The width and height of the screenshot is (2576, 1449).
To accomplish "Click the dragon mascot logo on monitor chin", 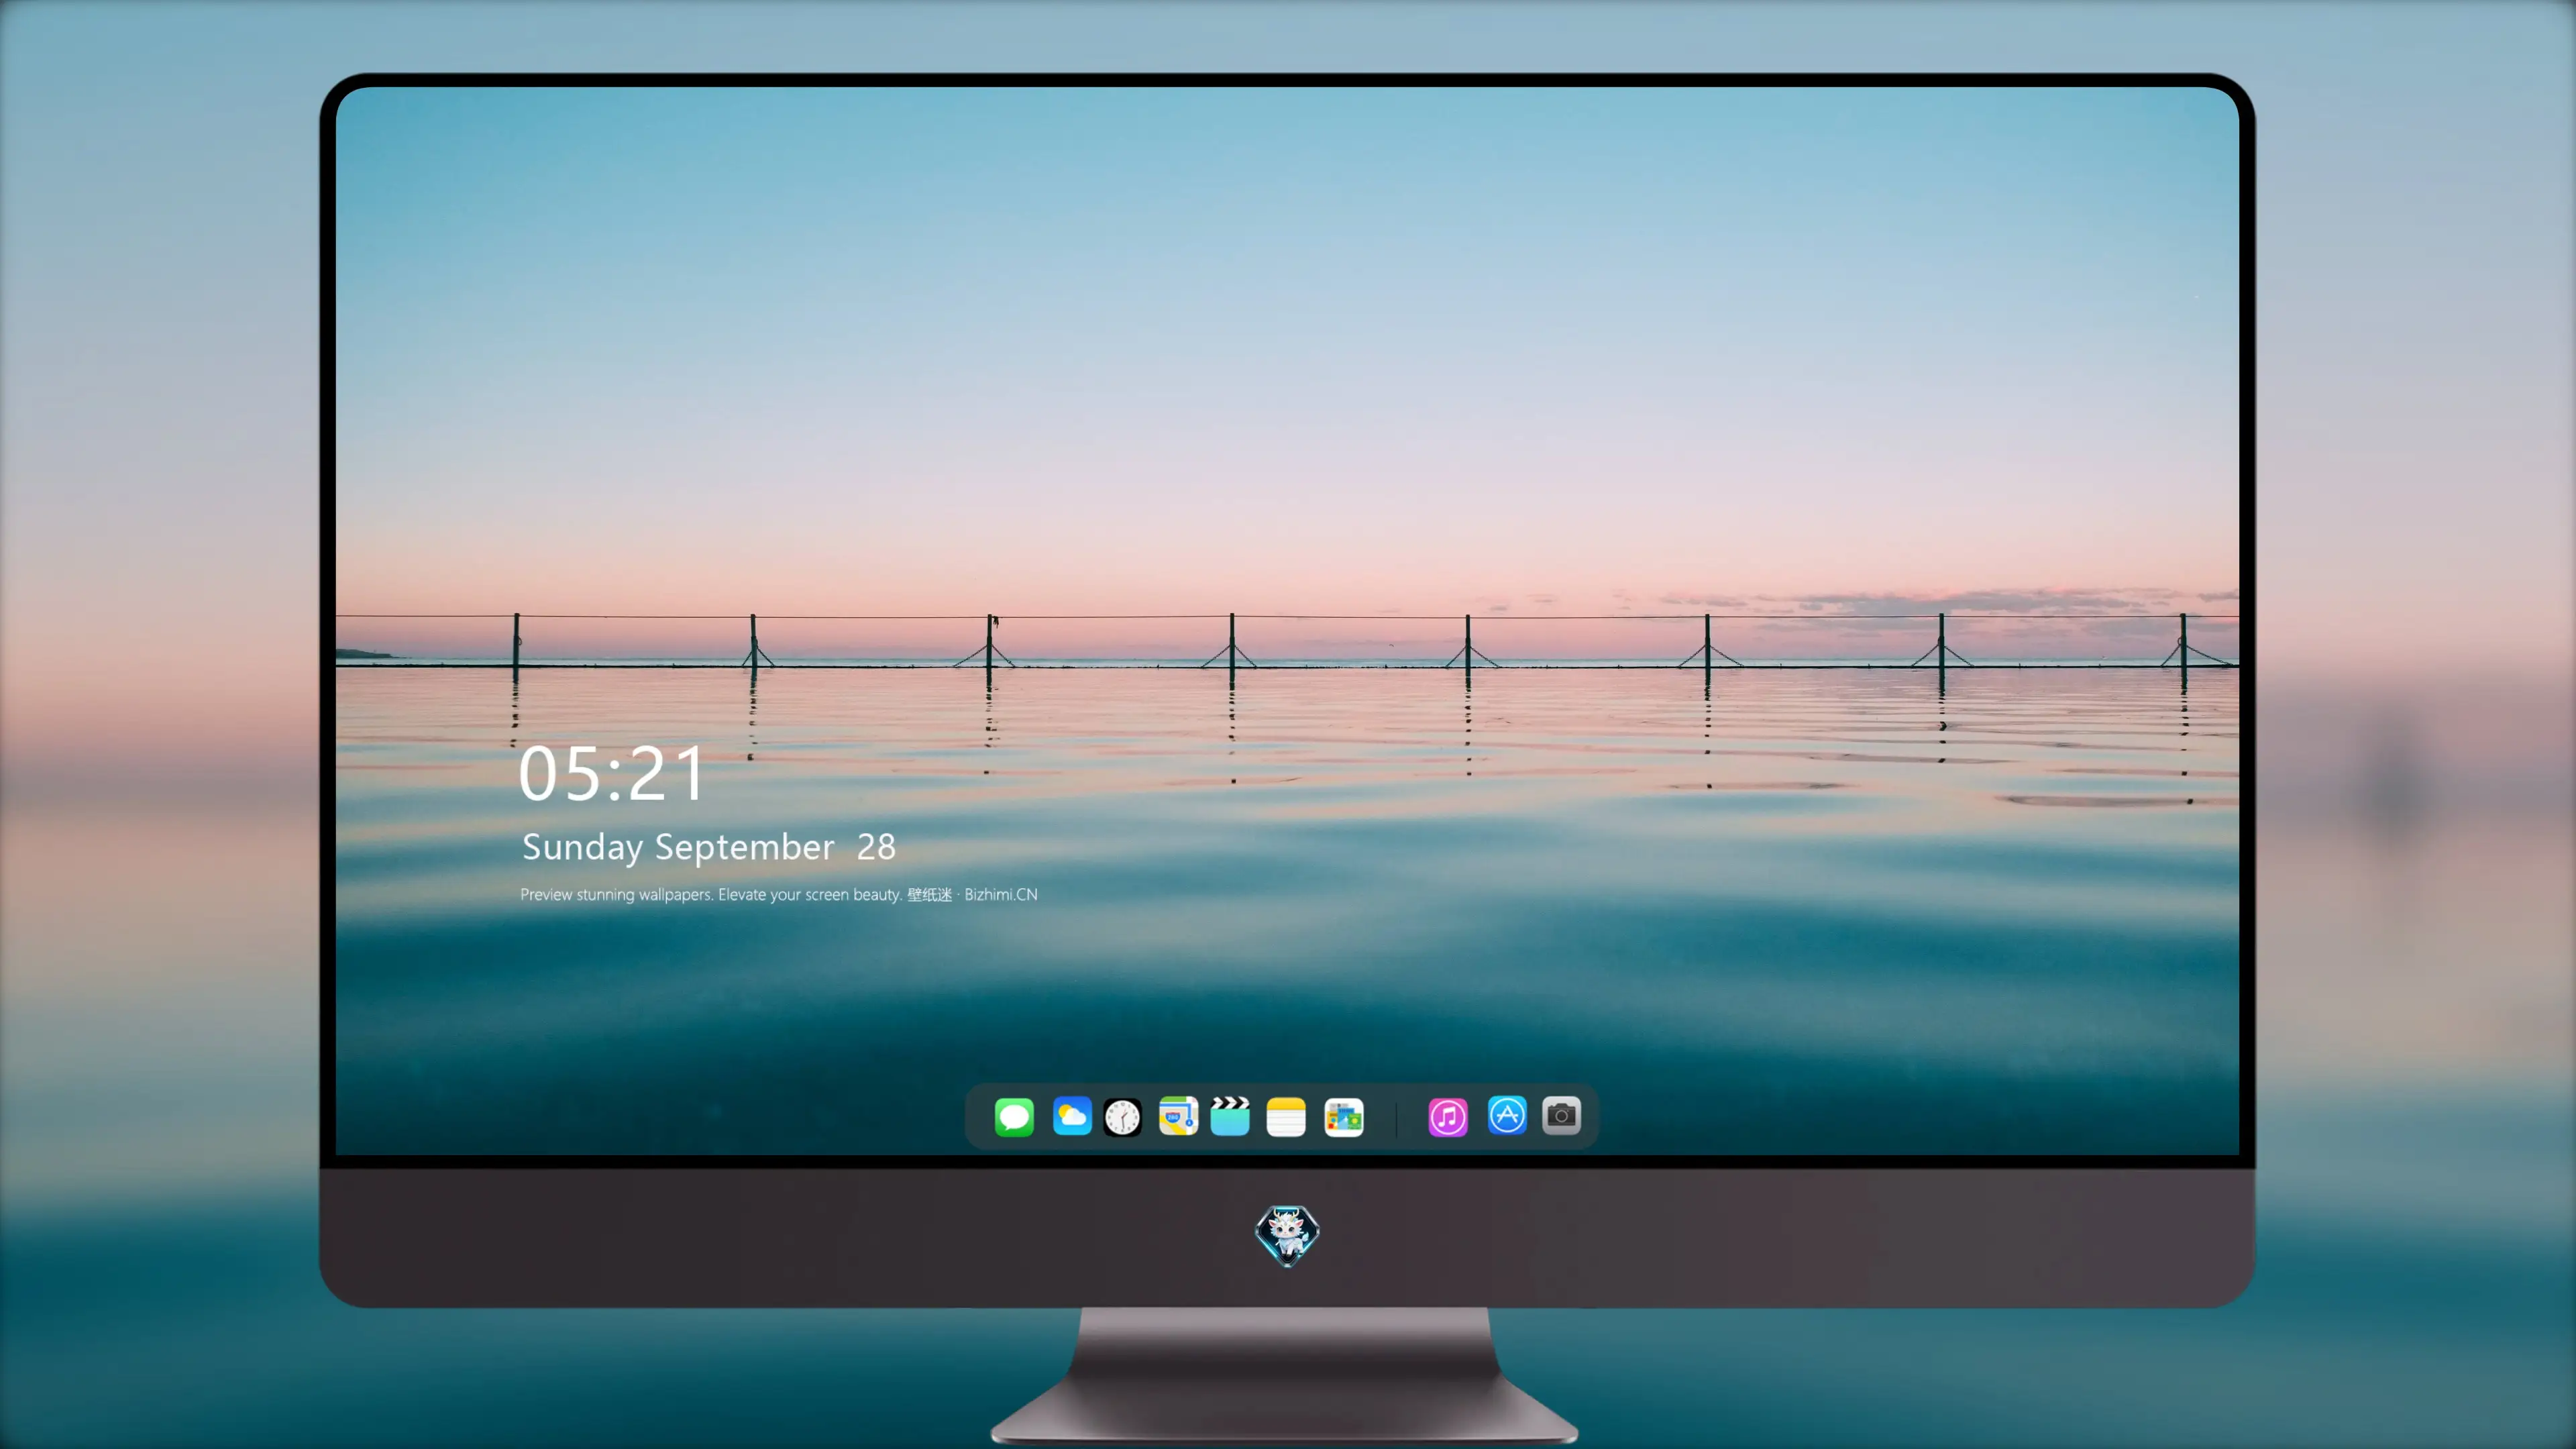I will click(1287, 1235).
